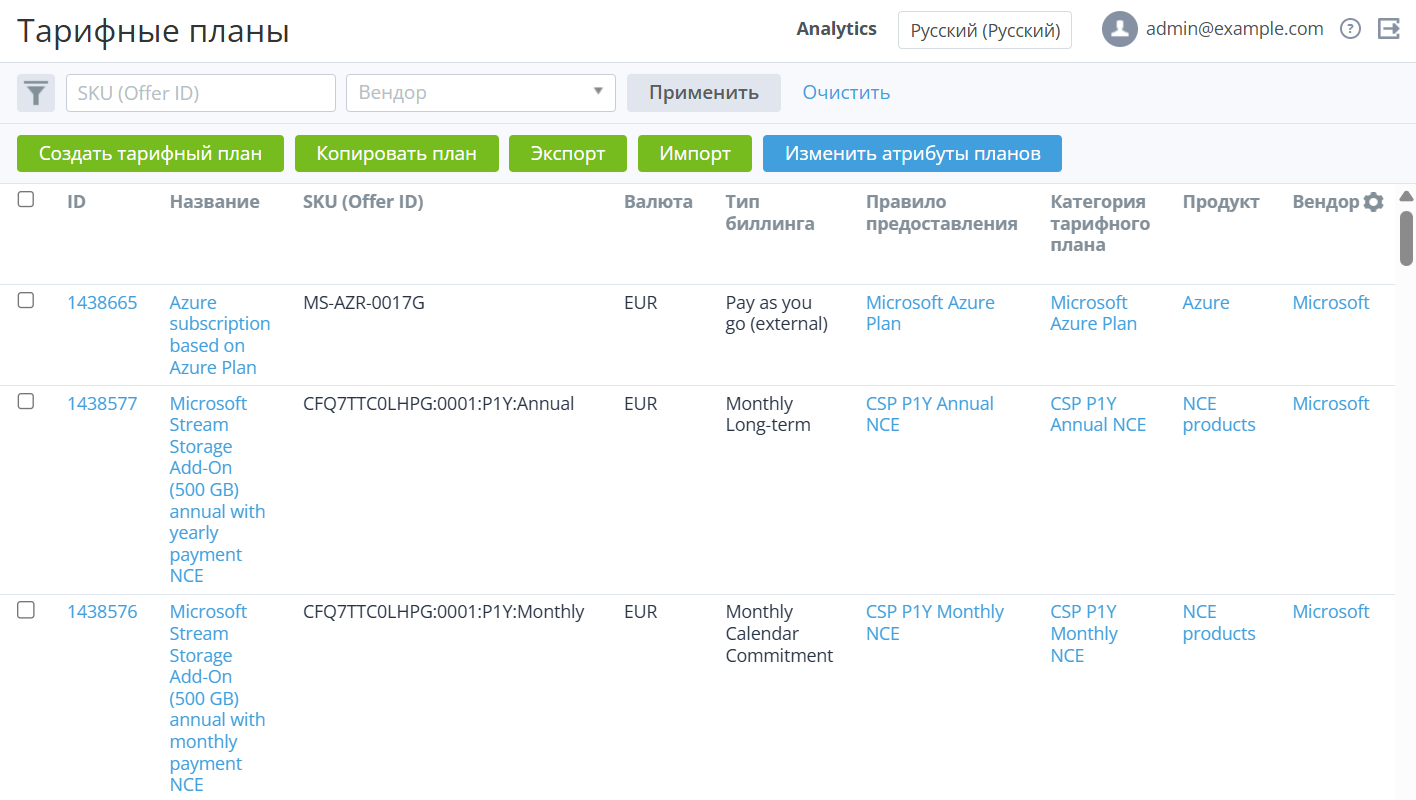Click the logout exit icon
Viewport: 1416px width, 800px height.
(x=1388, y=29)
